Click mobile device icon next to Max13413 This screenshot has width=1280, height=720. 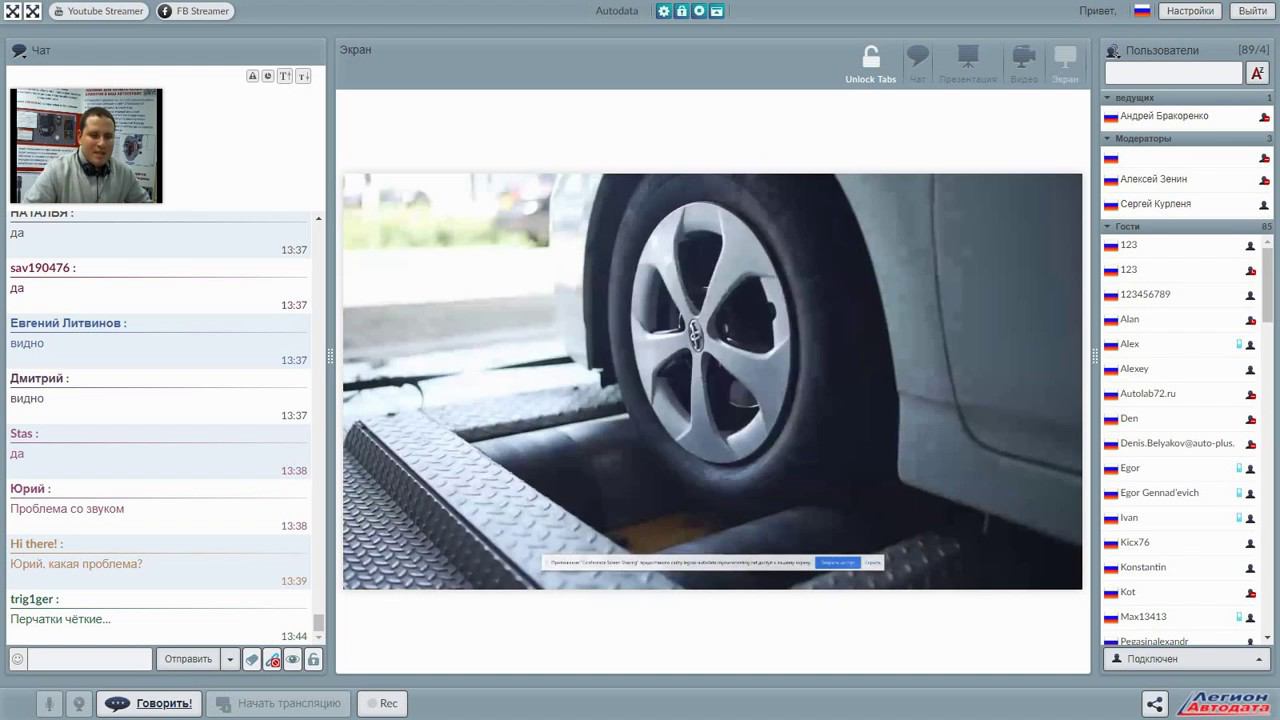pyautogui.click(x=1239, y=617)
